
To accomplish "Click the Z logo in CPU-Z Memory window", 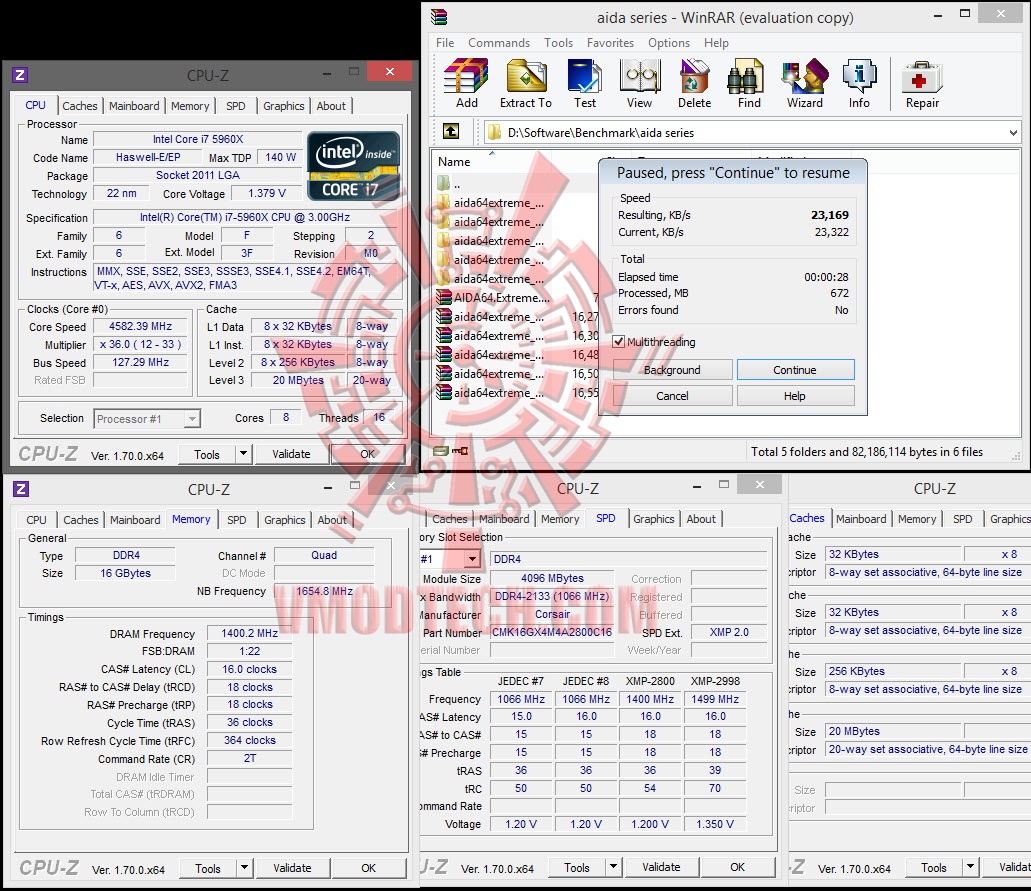I will click(21, 489).
